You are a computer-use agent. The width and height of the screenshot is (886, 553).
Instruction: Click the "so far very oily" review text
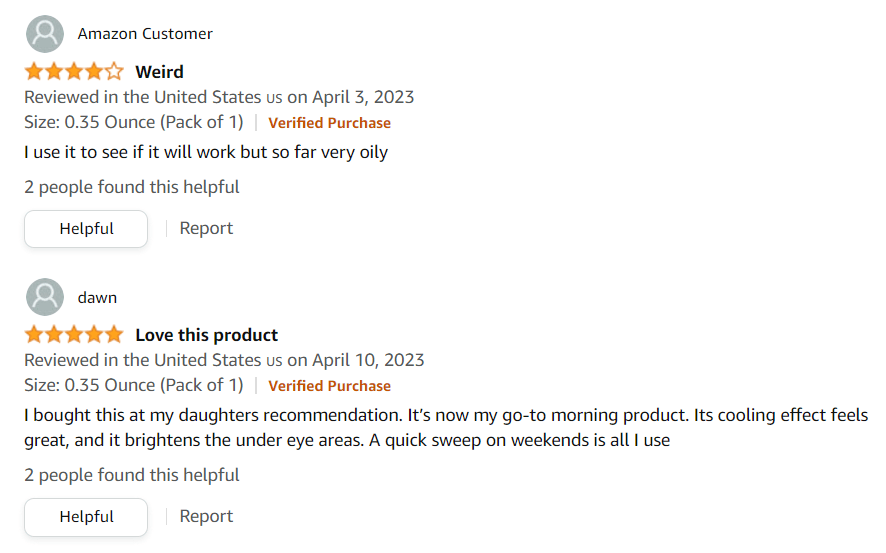[206, 153]
